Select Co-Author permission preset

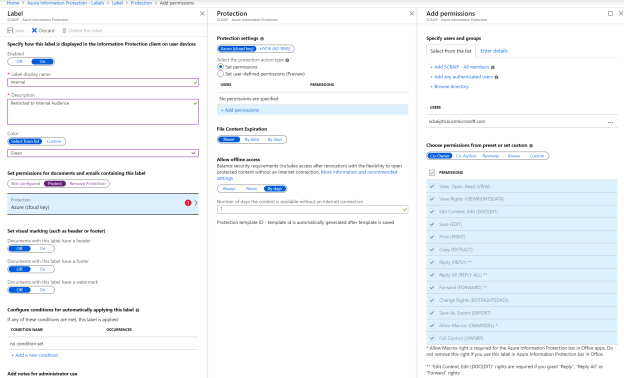[x=466, y=156]
